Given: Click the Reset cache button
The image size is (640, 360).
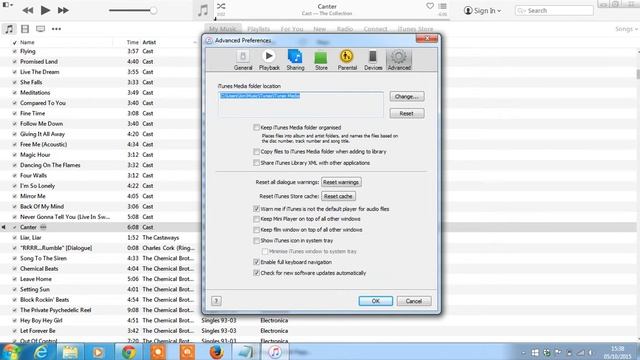Looking at the screenshot, I should click(x=338, y=196).
